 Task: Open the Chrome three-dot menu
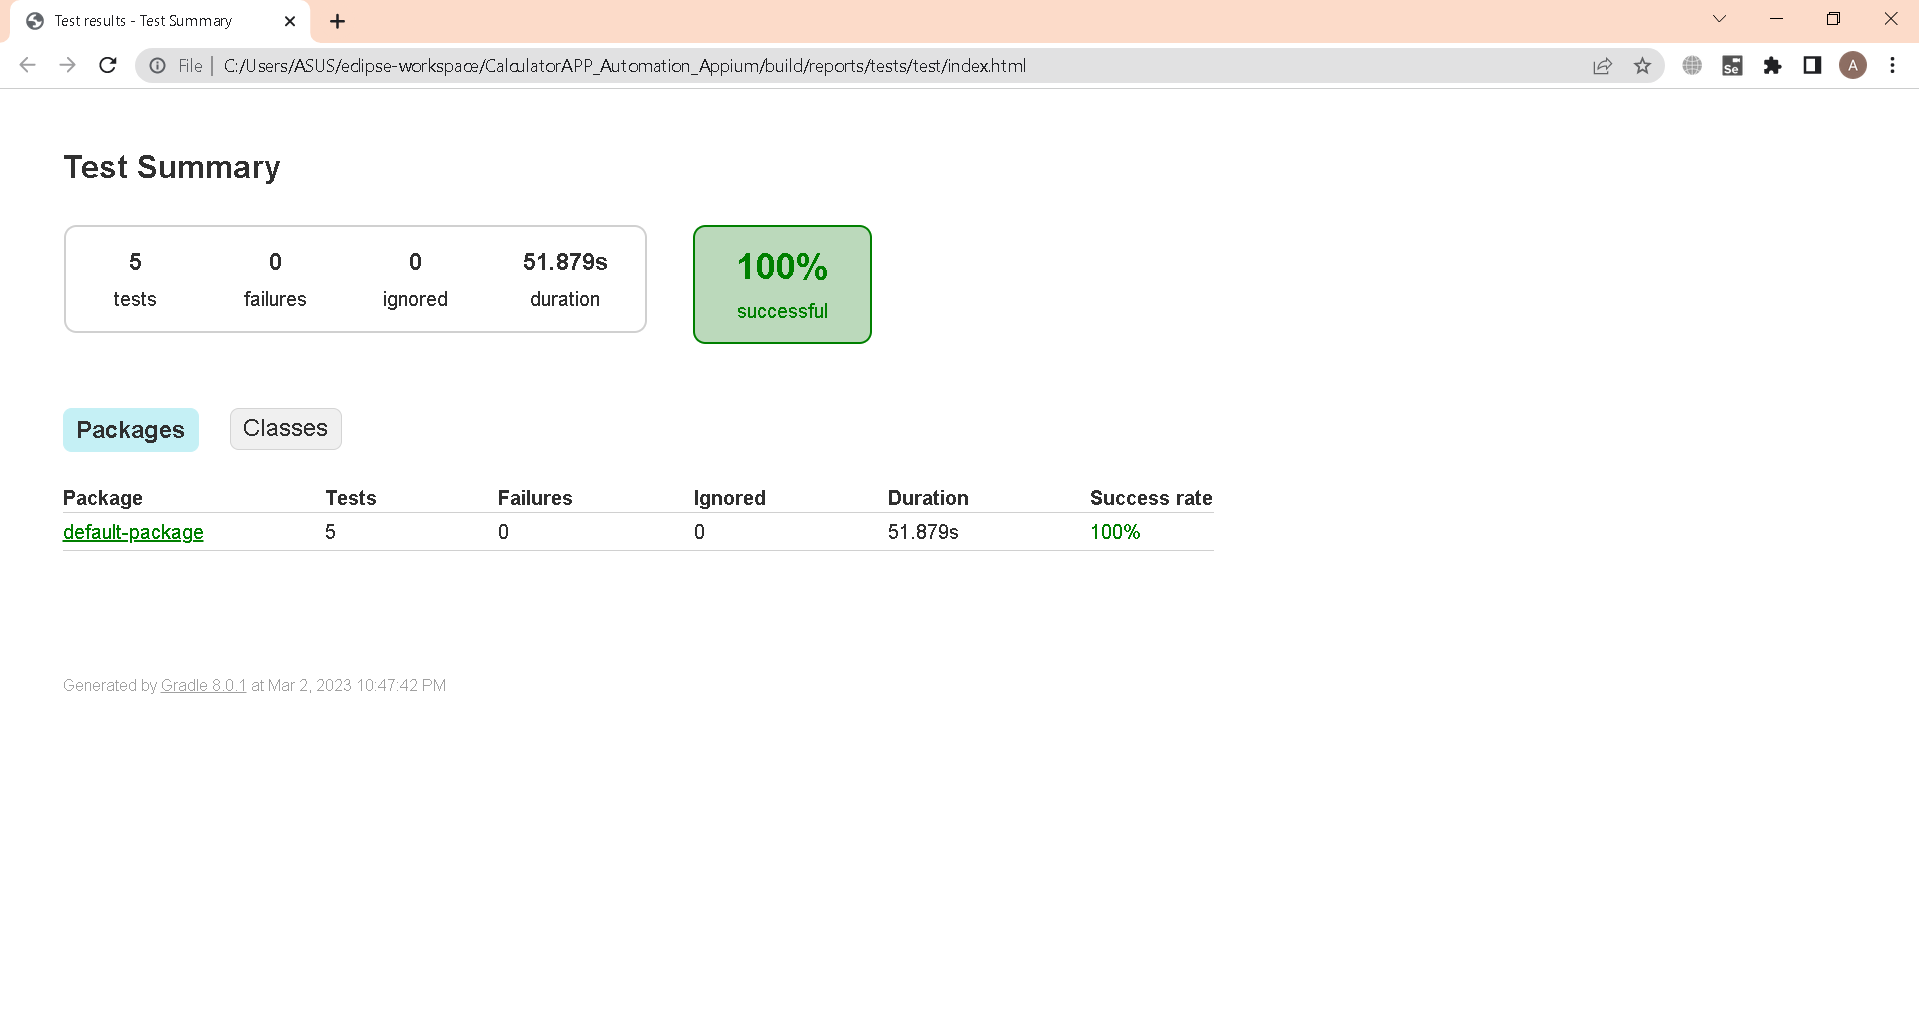[x=1892, y=65]
